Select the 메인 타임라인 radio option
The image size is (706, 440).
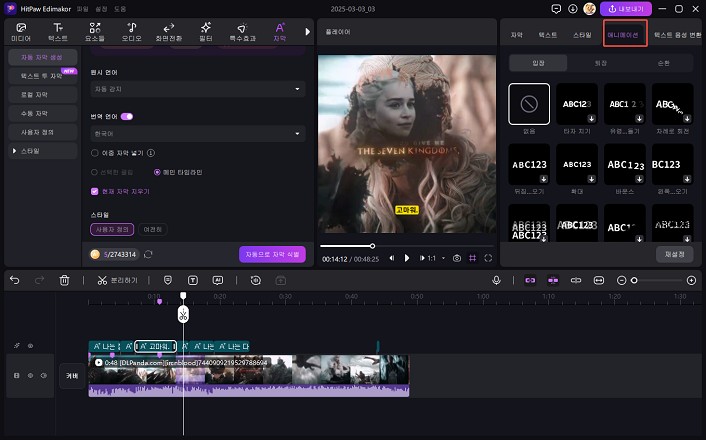tap(158, 172)
